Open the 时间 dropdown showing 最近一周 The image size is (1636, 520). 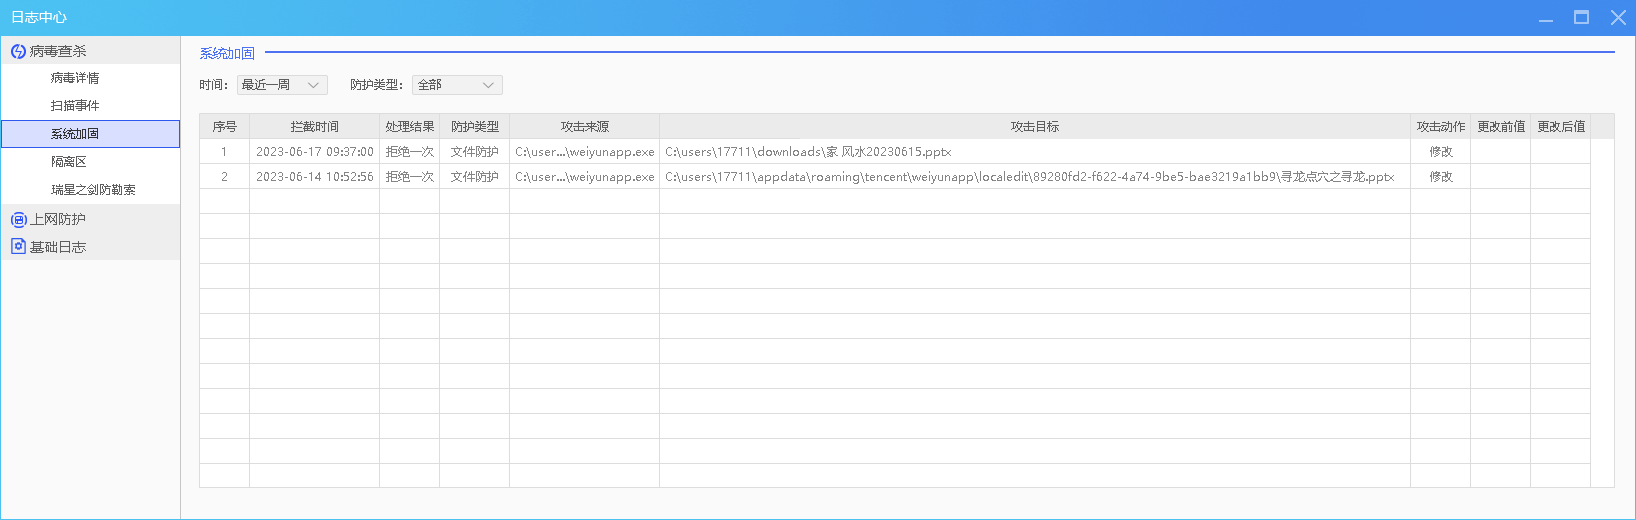[282, 85]
